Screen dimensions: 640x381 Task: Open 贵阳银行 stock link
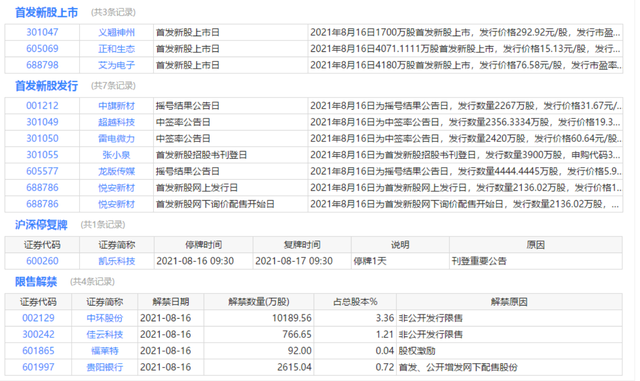pyautogui.click(x=104, y=367)
